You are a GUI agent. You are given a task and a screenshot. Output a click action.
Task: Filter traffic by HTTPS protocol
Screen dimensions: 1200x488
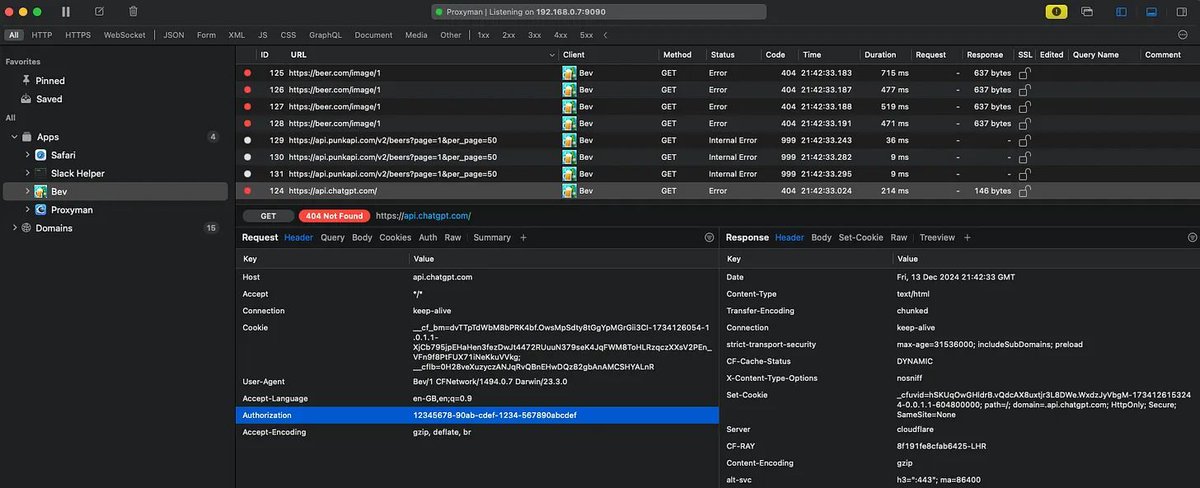pos(78,34)
